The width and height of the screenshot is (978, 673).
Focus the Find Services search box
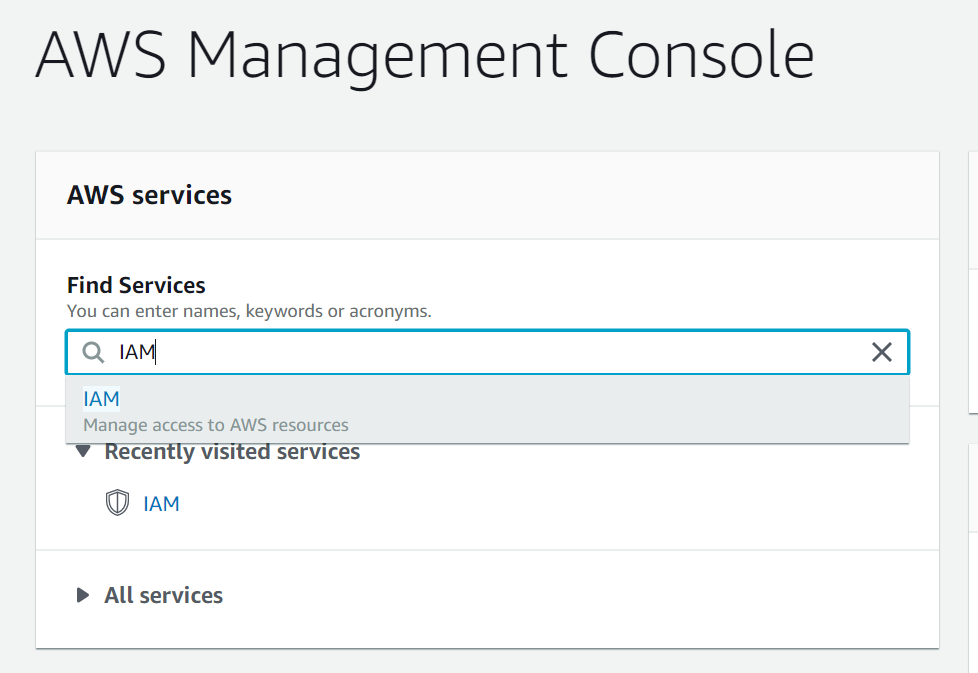(x=500, y=352)
